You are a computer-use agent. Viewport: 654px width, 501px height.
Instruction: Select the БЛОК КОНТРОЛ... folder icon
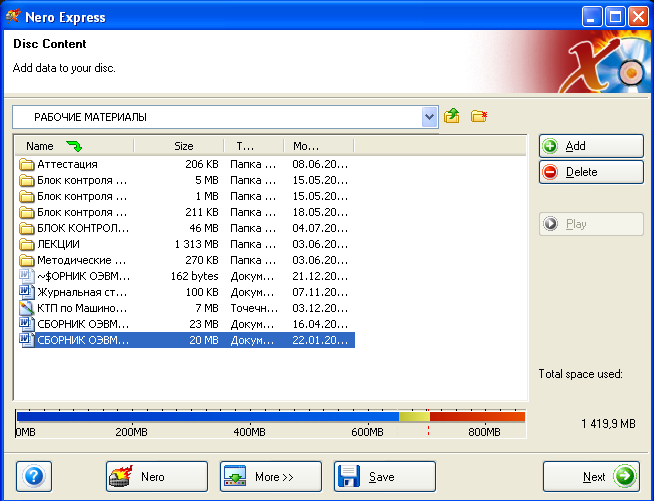(27, 228)
